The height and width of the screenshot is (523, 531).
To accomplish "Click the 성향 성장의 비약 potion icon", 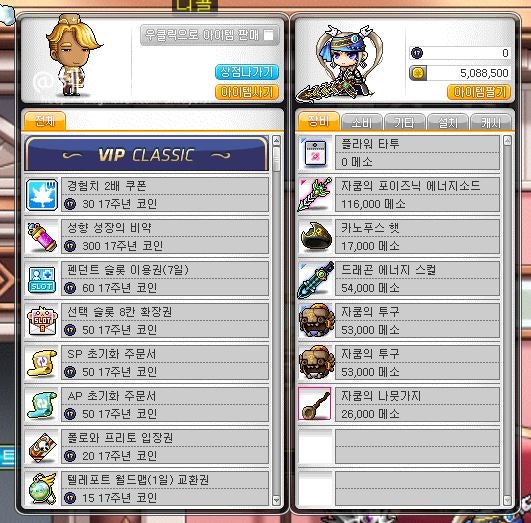I will point(42,237).
